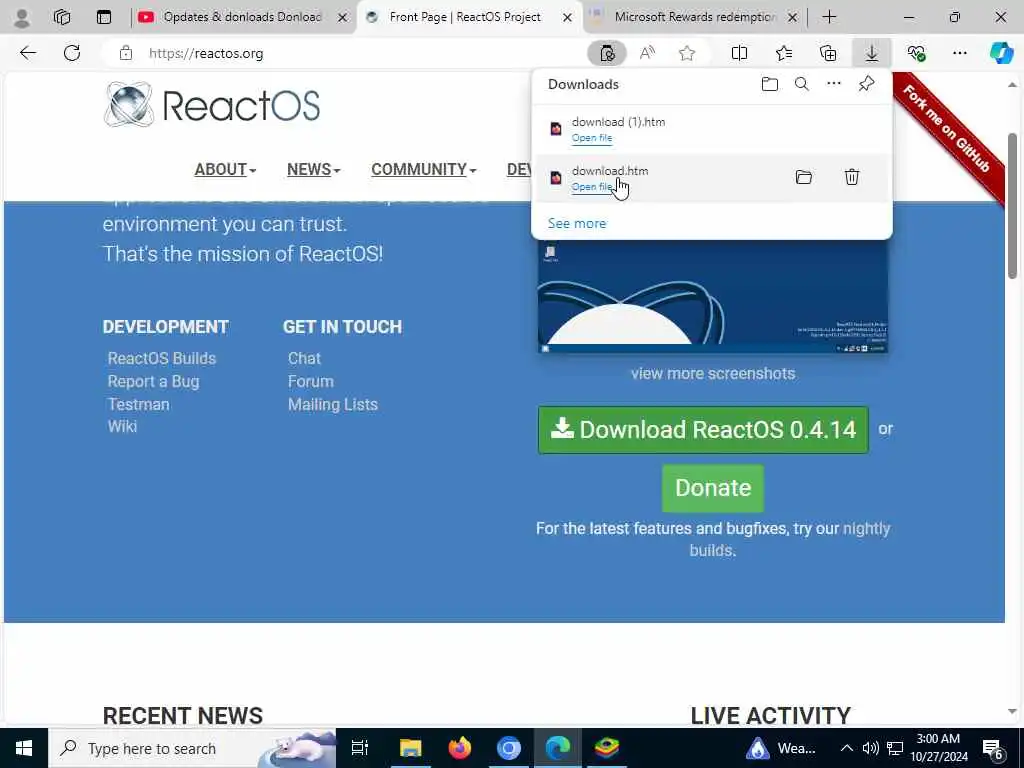
Task: Click the Read aloud icon
Action: (647, 53)
